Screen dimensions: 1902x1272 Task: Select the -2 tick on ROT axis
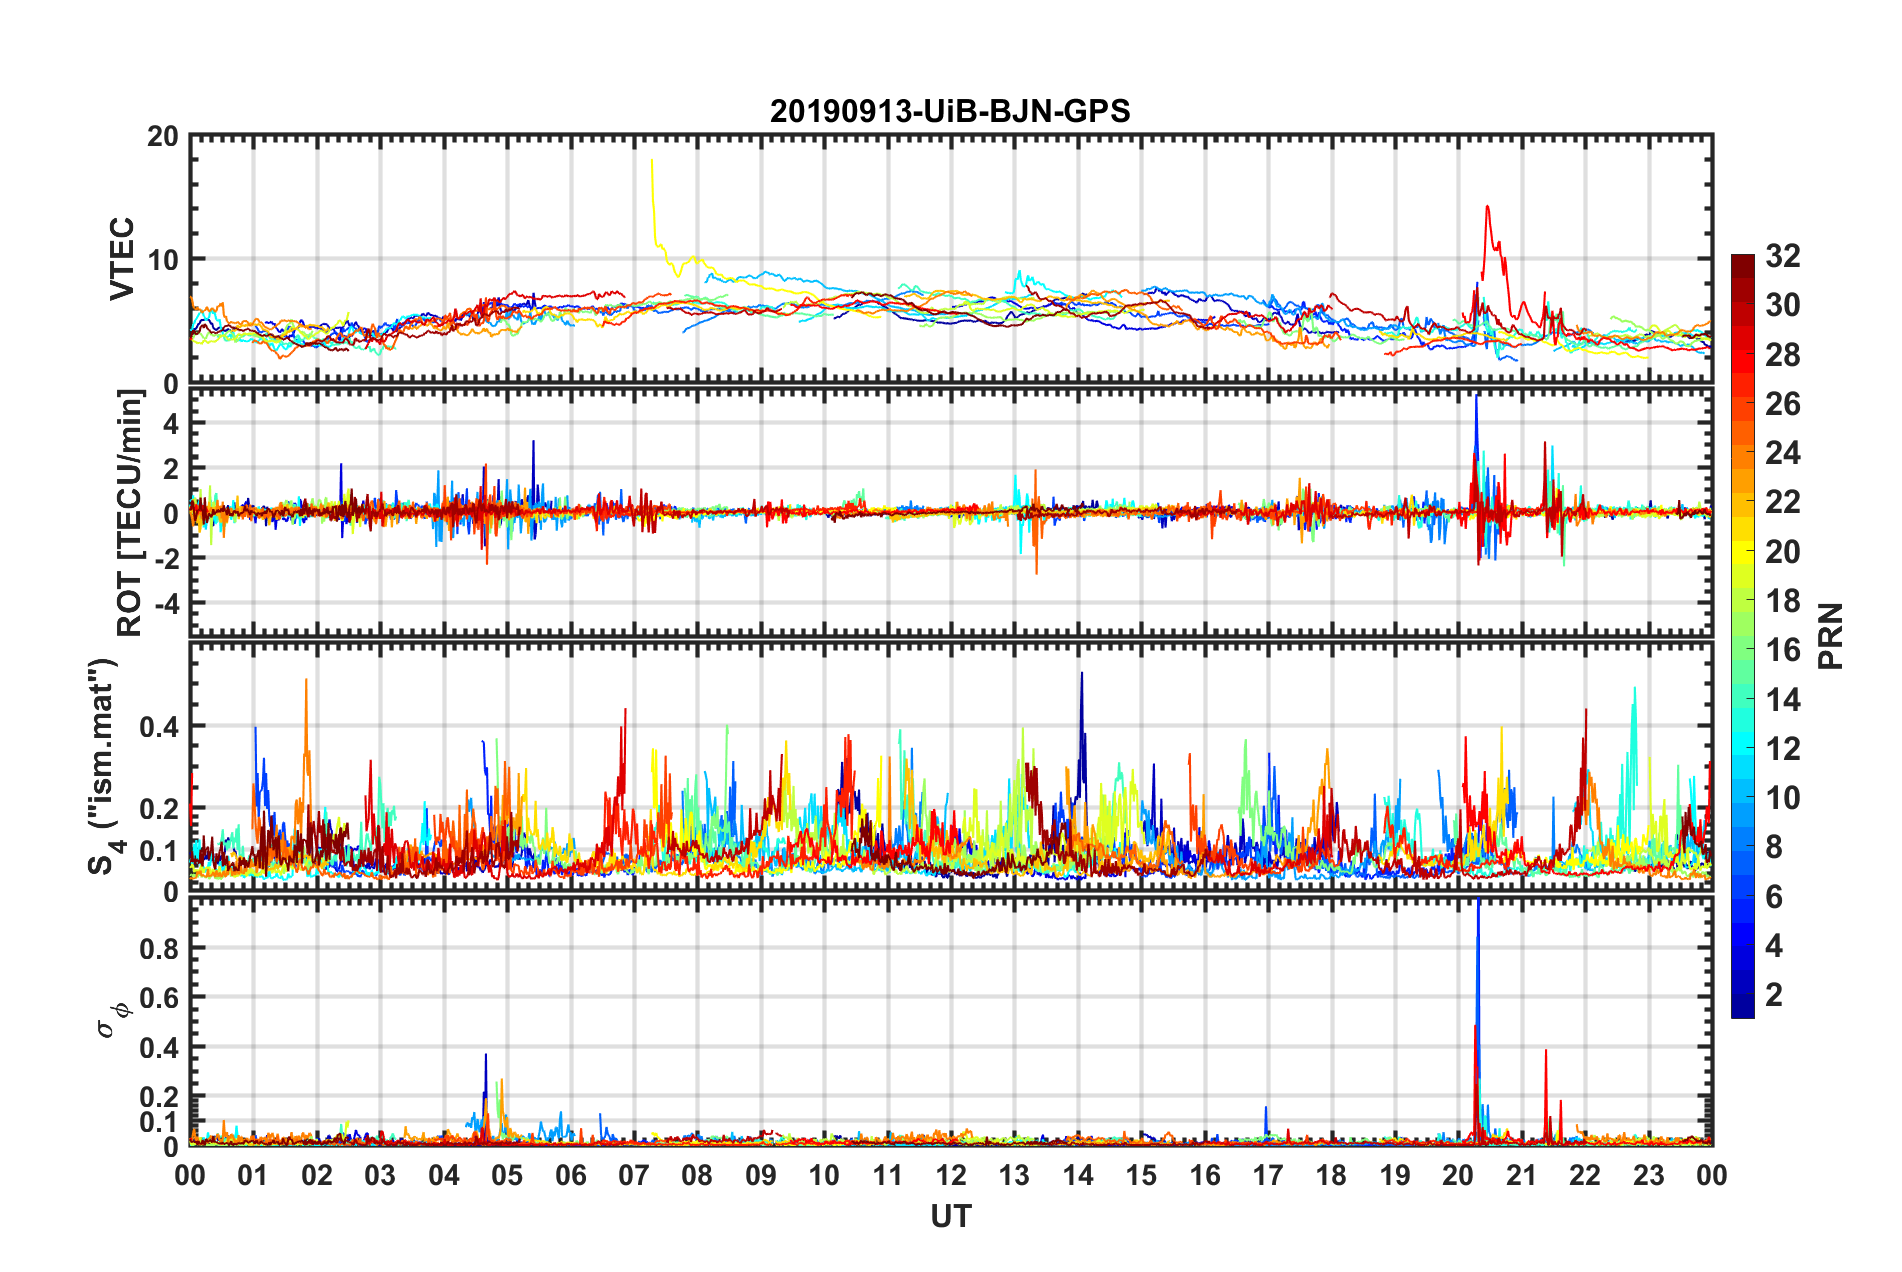pyautogui.click(x=166, y=559)
